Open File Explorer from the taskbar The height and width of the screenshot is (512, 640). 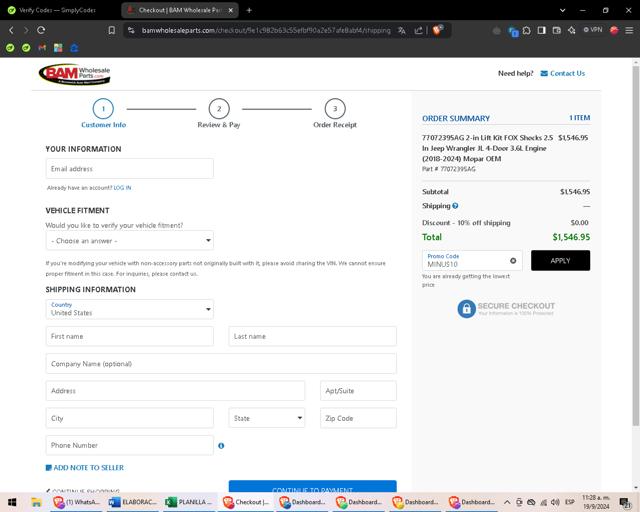pyautogui.click(x=36, y=502)
